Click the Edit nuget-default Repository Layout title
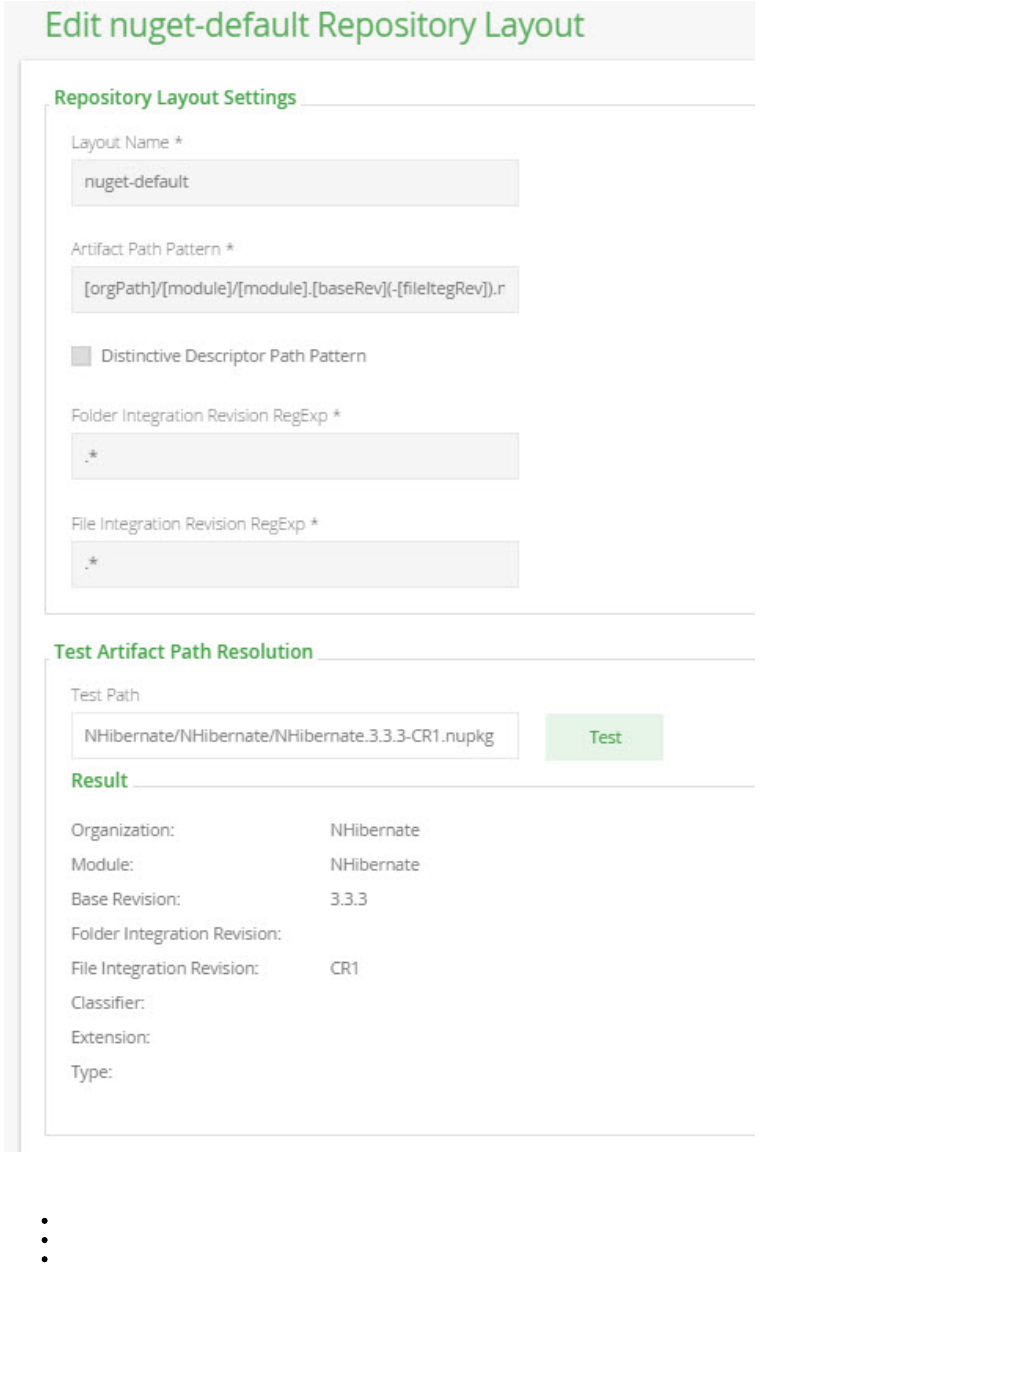 tap(314, 25)
